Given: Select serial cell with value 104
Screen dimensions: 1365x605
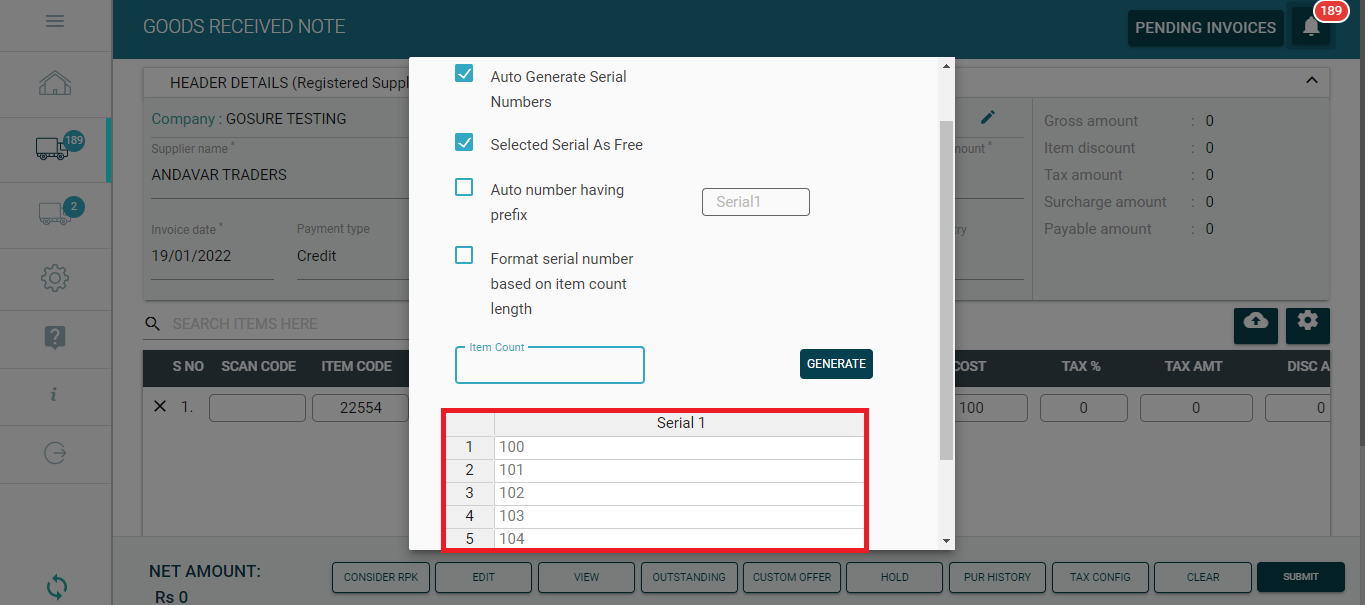Looking at the screenshot, I should click(680, 538).
